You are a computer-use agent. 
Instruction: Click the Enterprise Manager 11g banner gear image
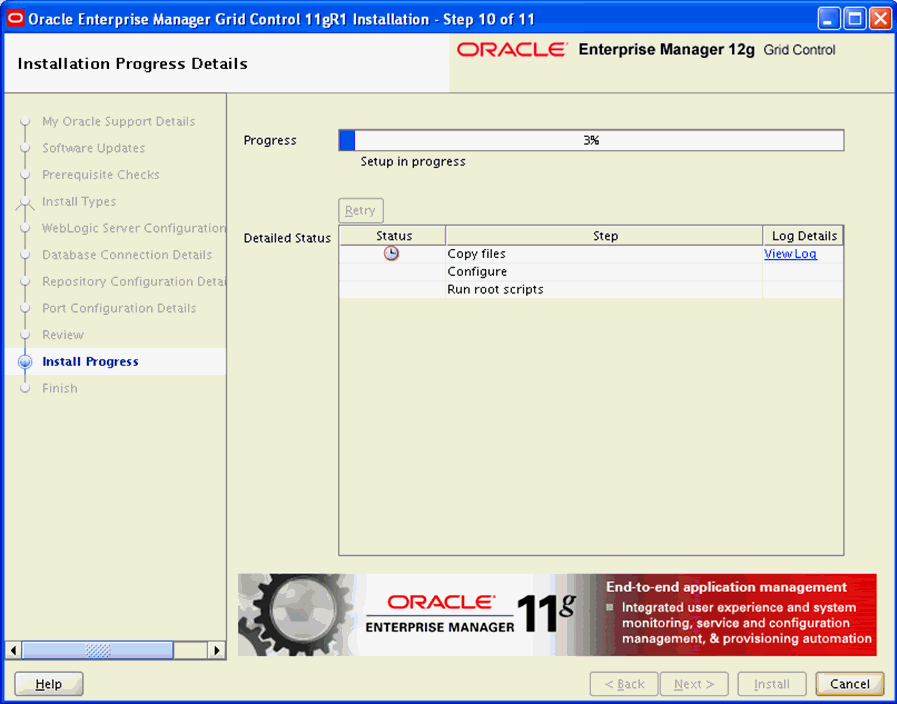pos(296,614)
